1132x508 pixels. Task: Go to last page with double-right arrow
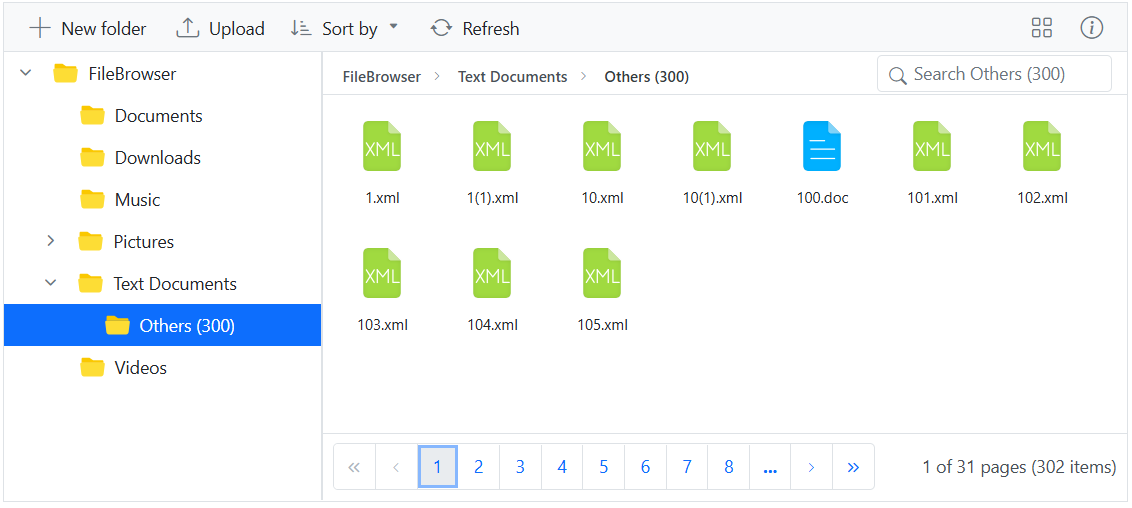[x=853, y=467]
